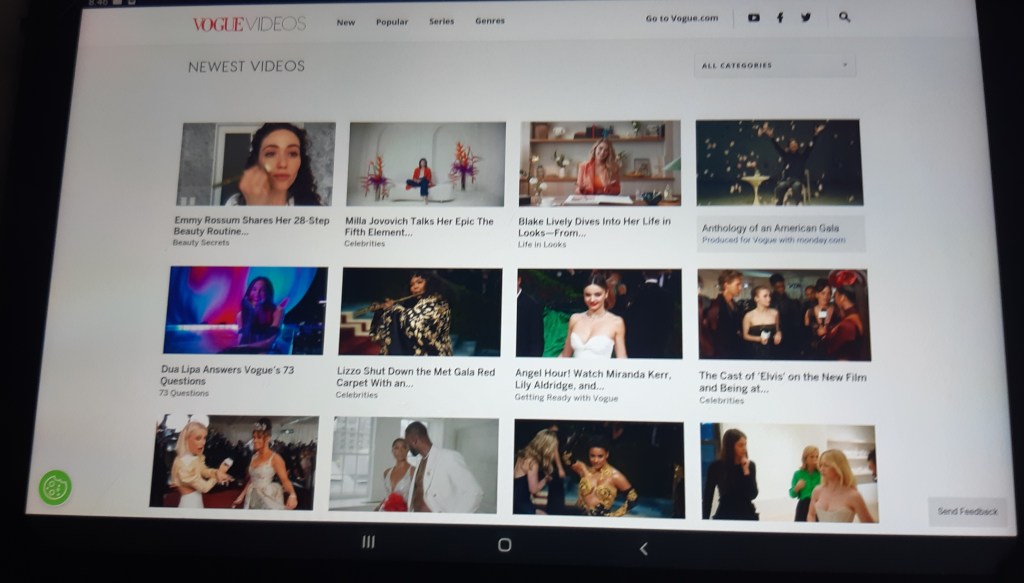Open the New menu item
The image size is (1024, 583).
click(x=346, y=22)
